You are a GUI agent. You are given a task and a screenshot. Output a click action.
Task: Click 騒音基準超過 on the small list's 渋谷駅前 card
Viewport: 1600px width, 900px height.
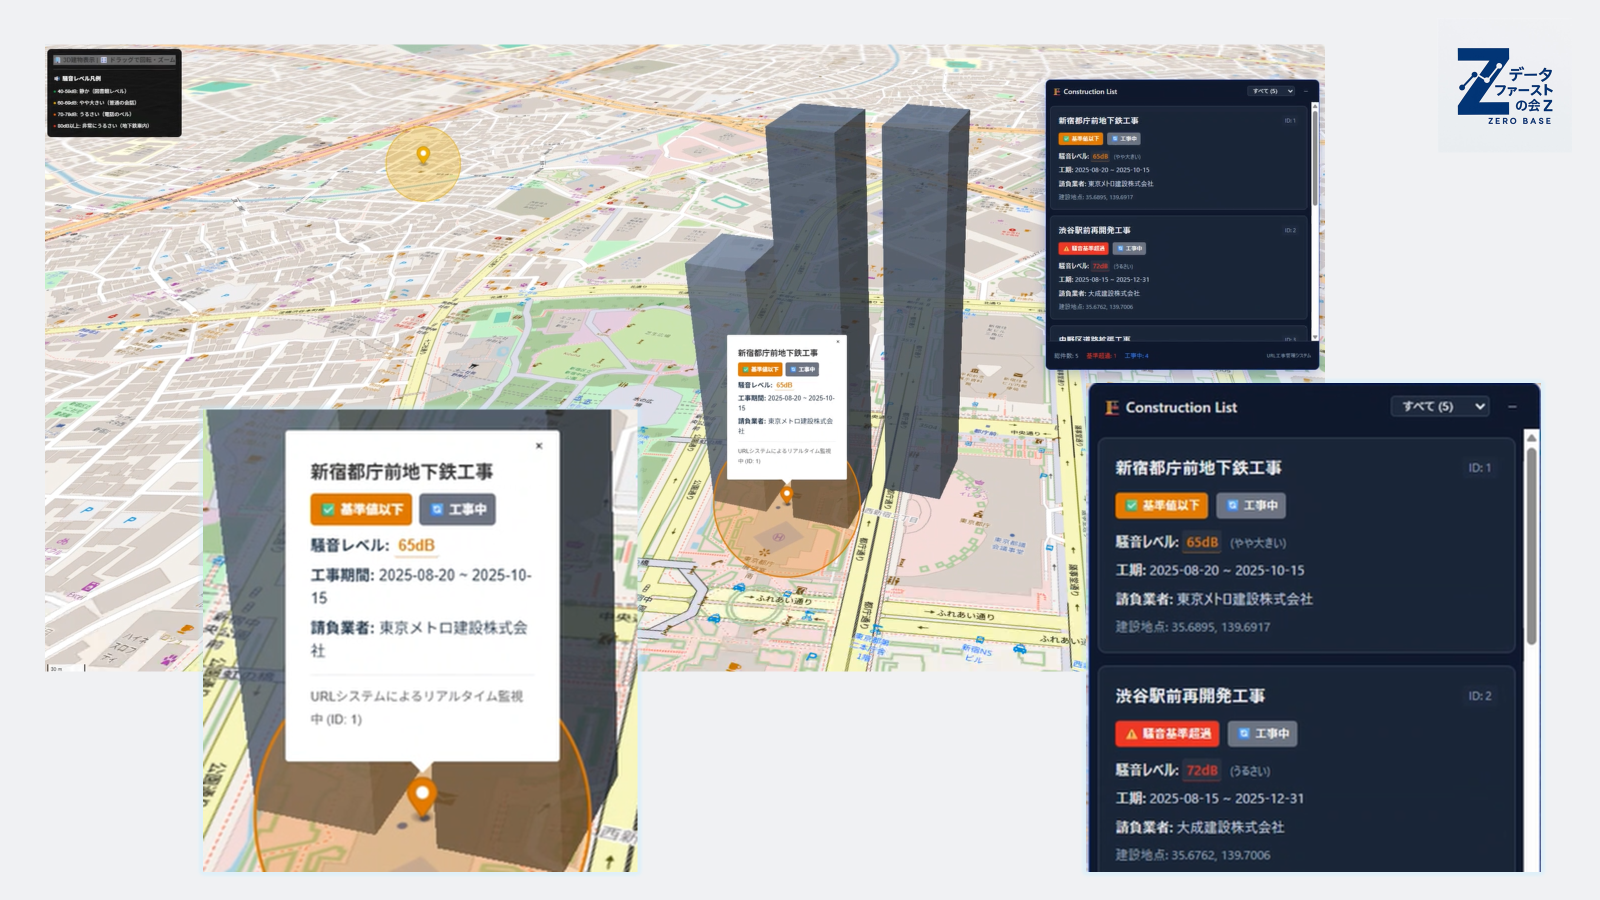pos(1083,249)
